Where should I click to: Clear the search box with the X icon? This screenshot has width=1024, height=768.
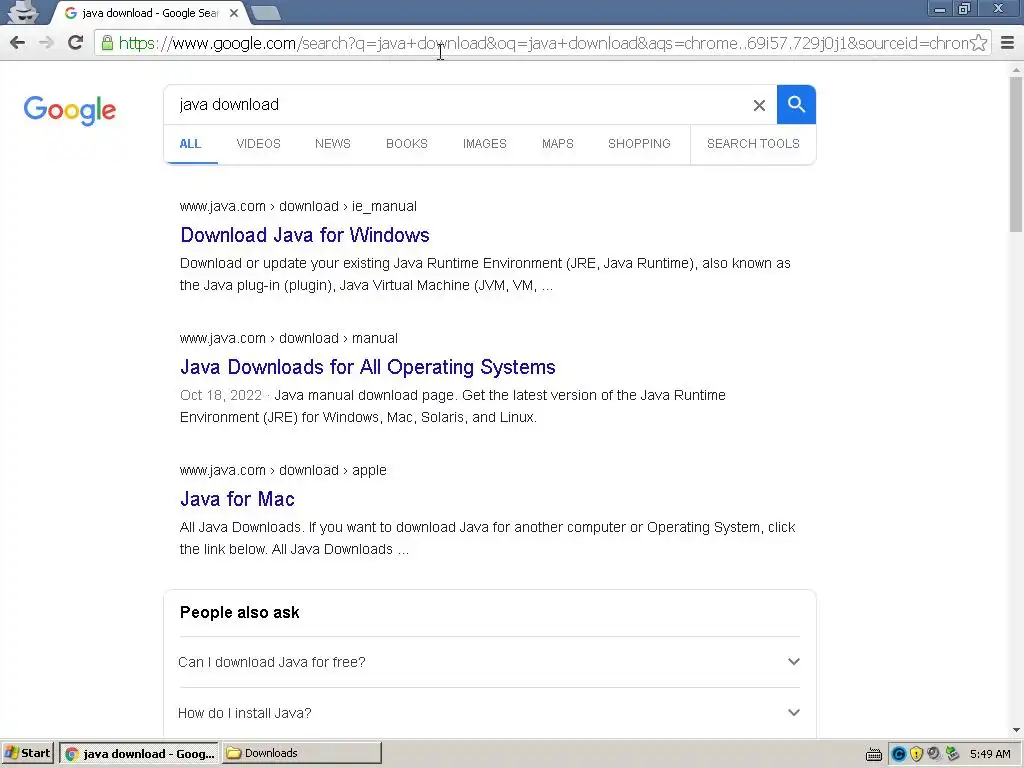coord(759,105)
